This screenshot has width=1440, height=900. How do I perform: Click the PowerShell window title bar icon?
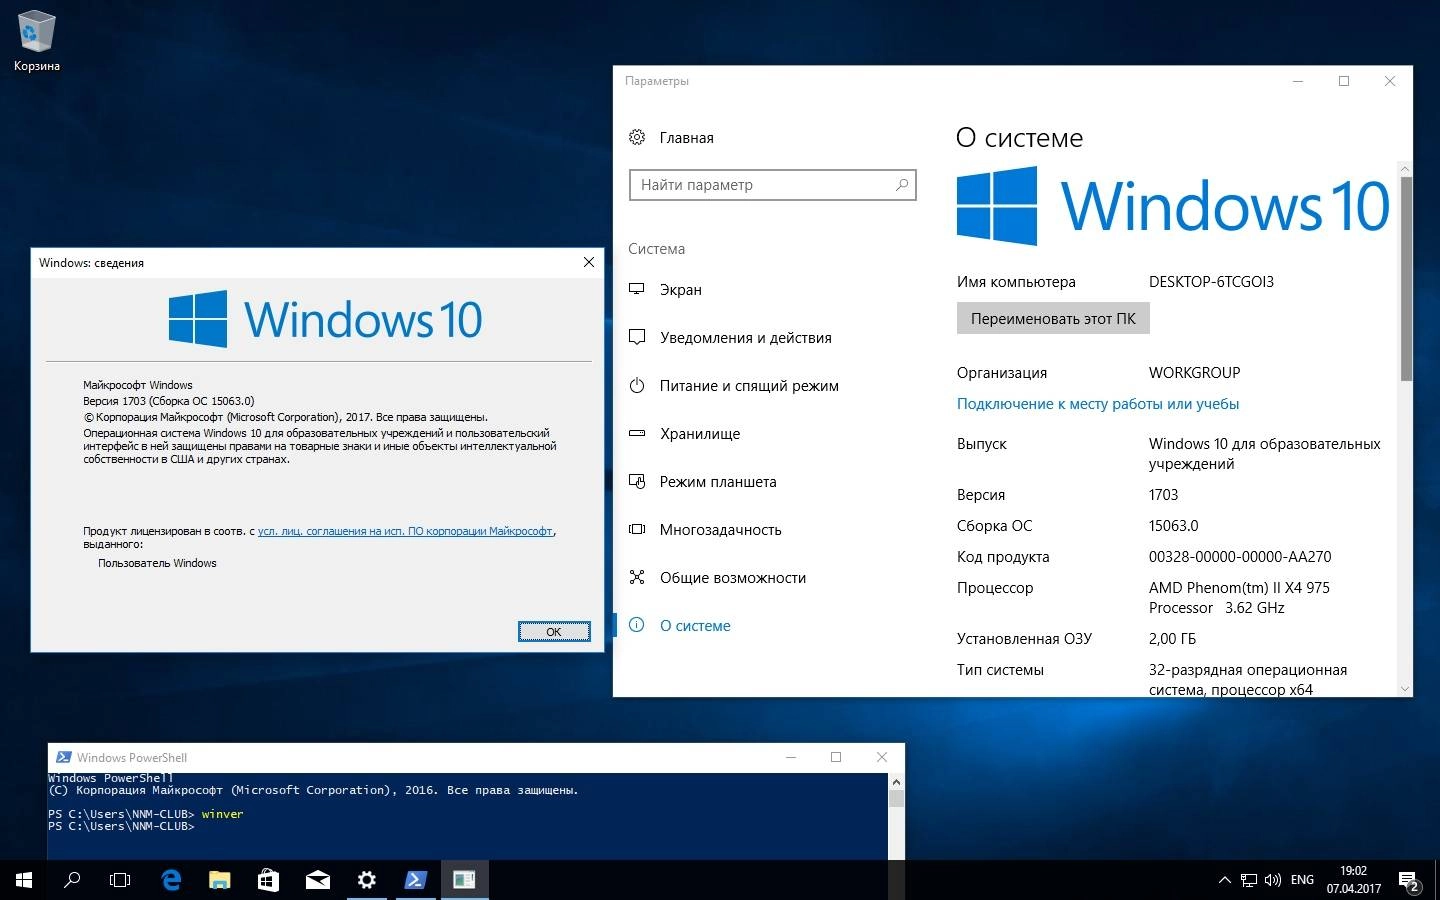tap(63, 757)
